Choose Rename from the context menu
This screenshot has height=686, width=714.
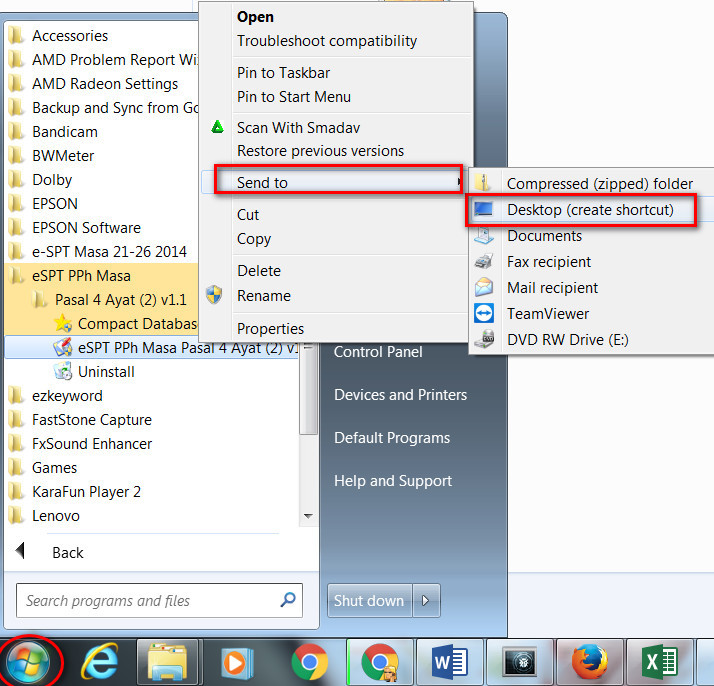pos(264,296)
